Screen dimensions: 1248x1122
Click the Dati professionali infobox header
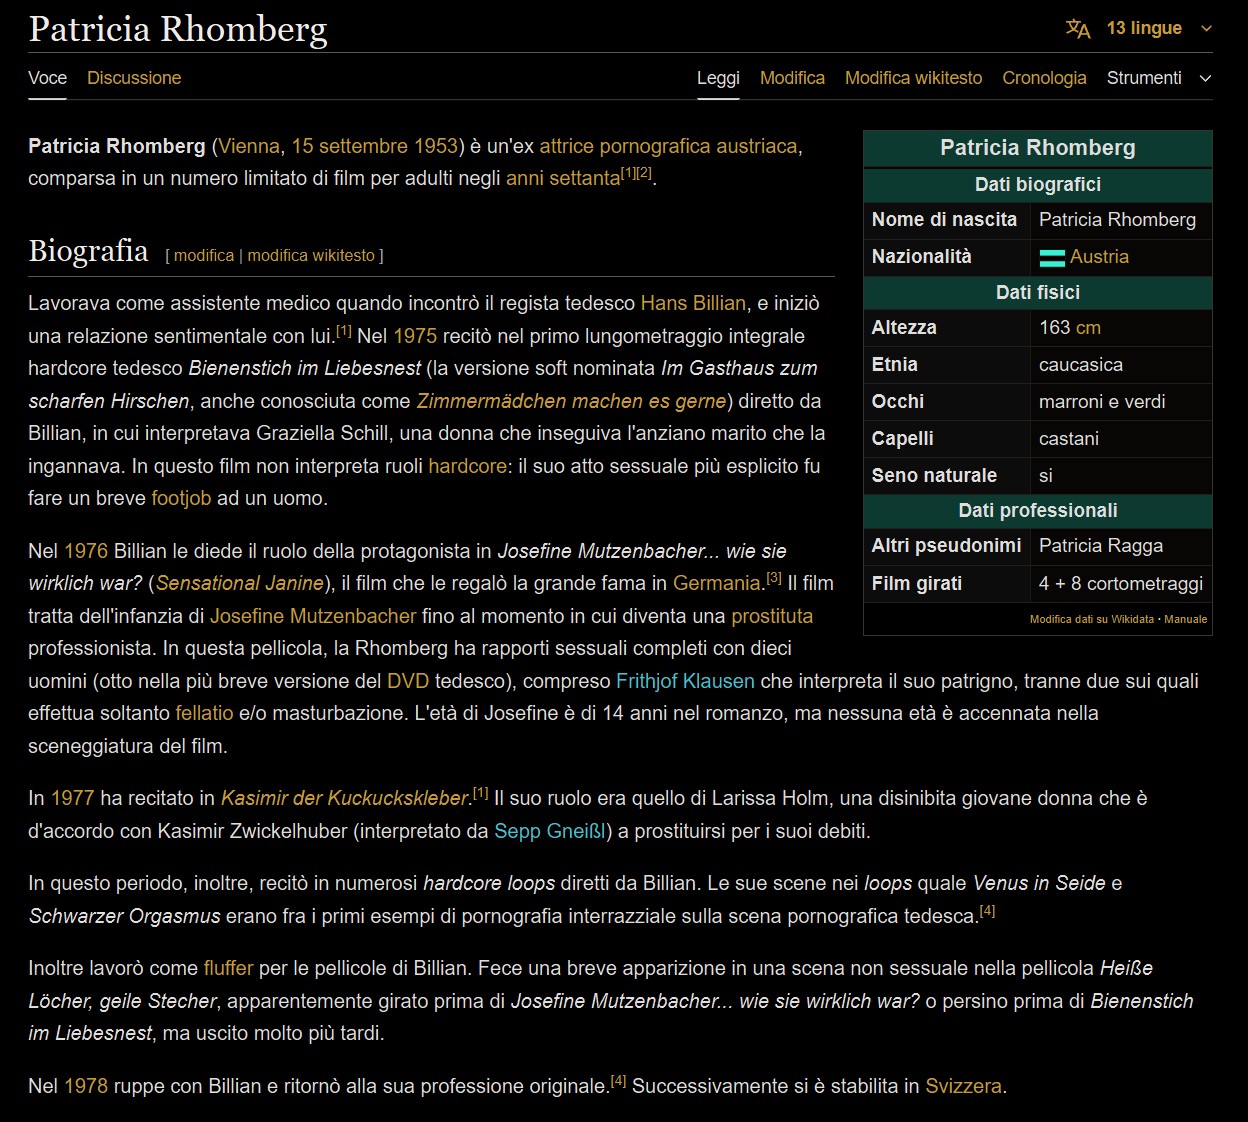click(x=1038, y=511)
